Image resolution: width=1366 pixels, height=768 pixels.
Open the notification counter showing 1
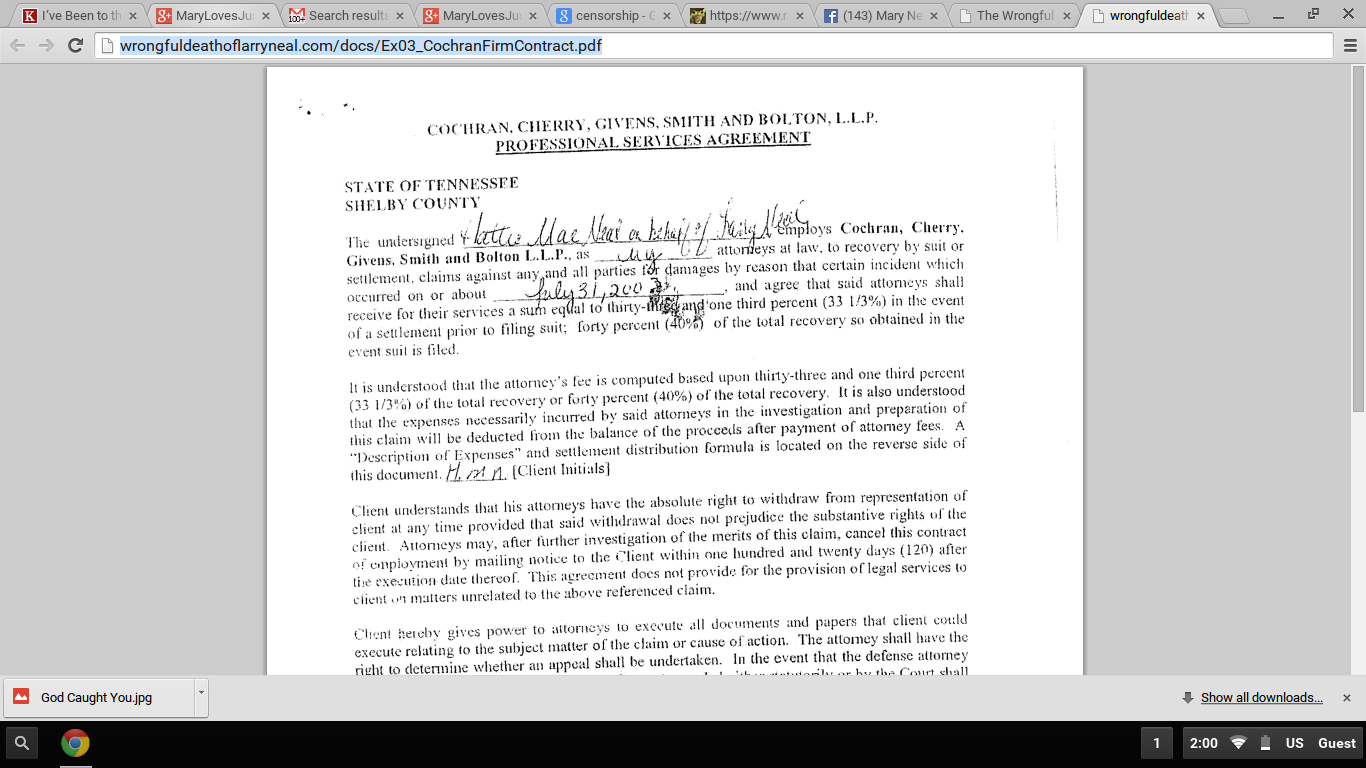click(x=1157, y=743)
